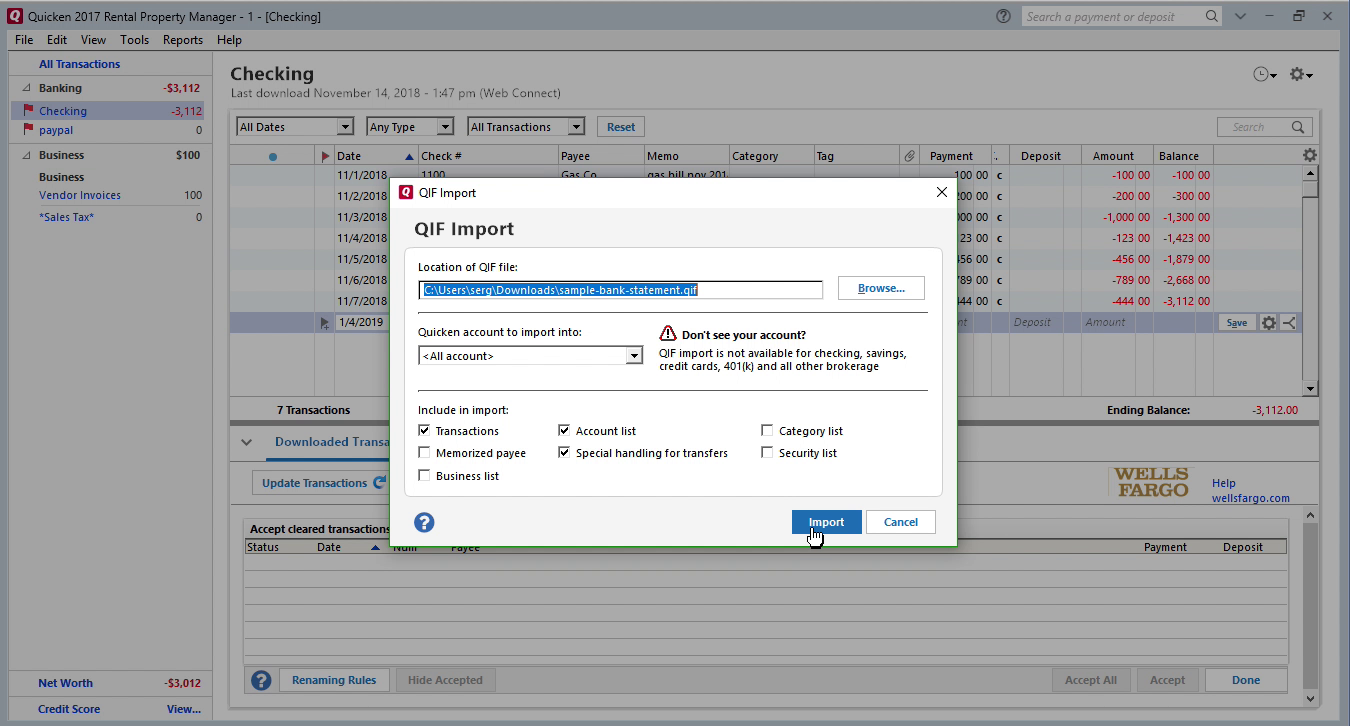Screen dimensions: 1350x726
Task: Click the red flag column header icon
Action: point(325,156)
